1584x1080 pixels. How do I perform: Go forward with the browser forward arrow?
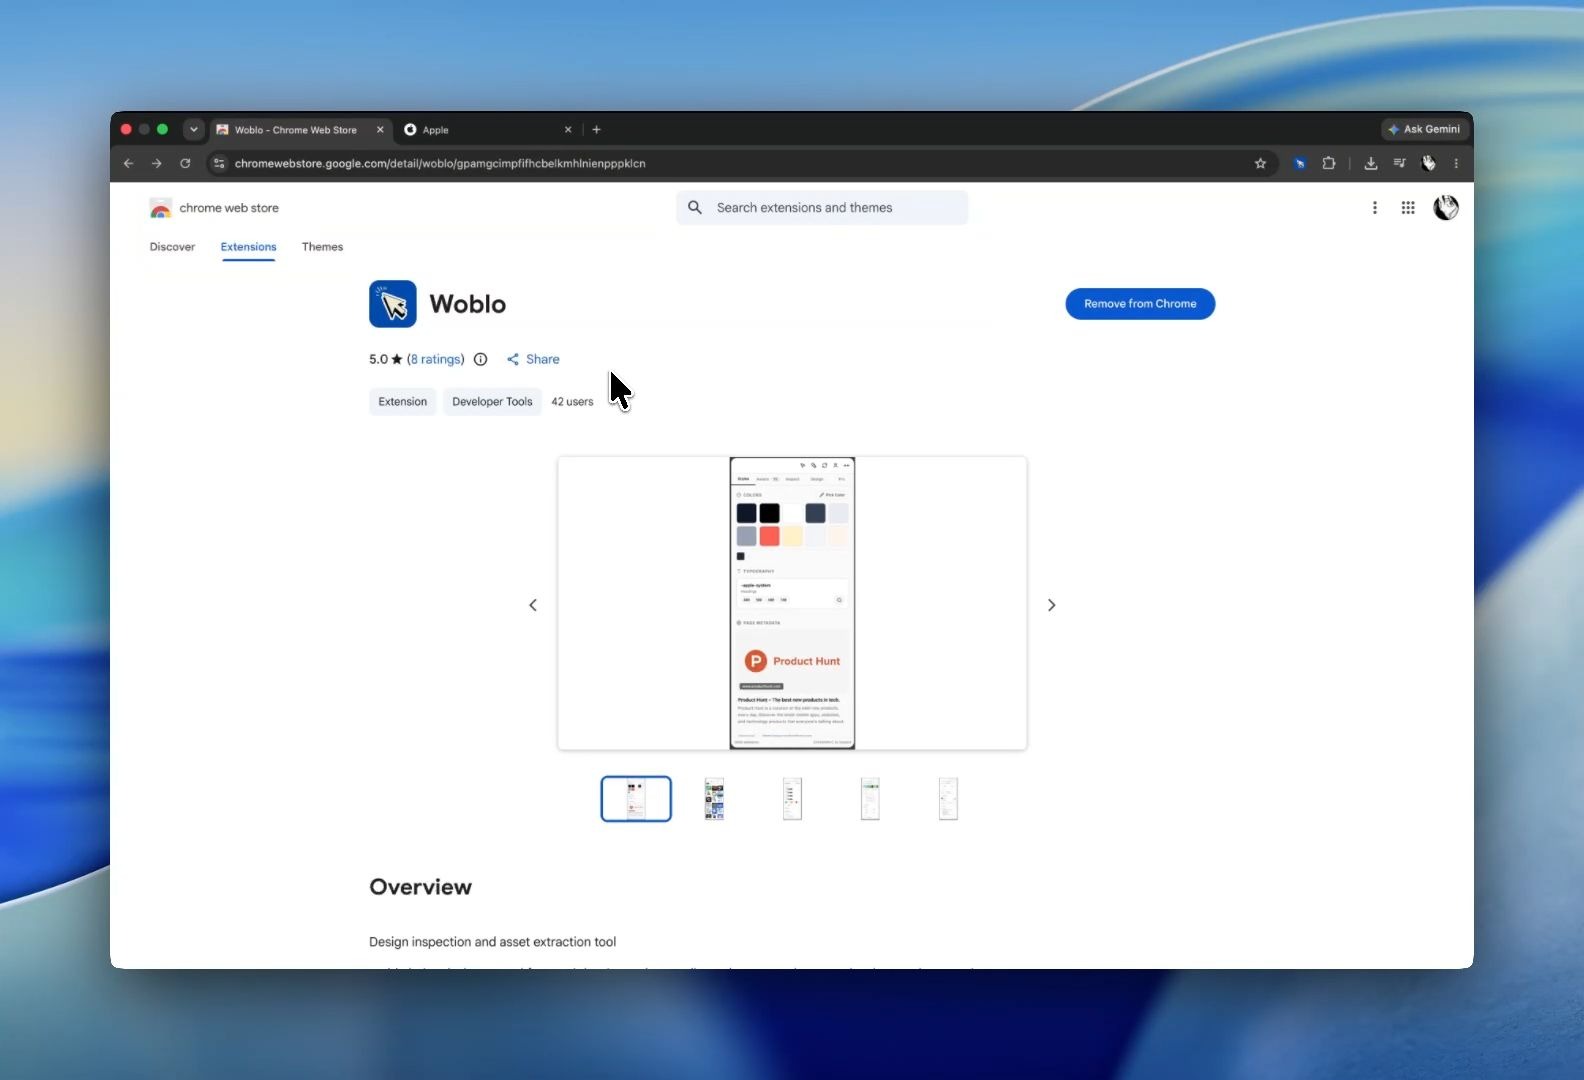[x=157, y=163]
